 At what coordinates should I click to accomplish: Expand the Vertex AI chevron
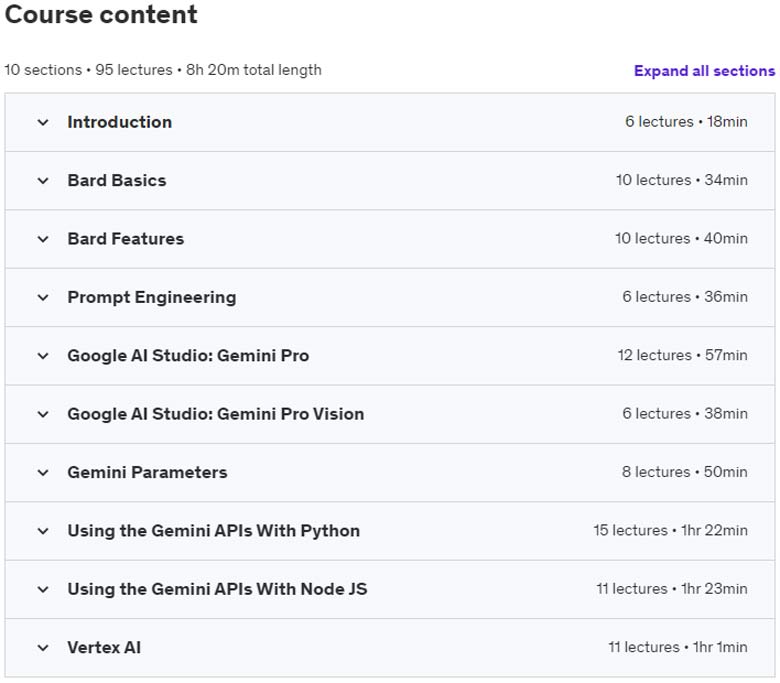(x=43, y=648)
